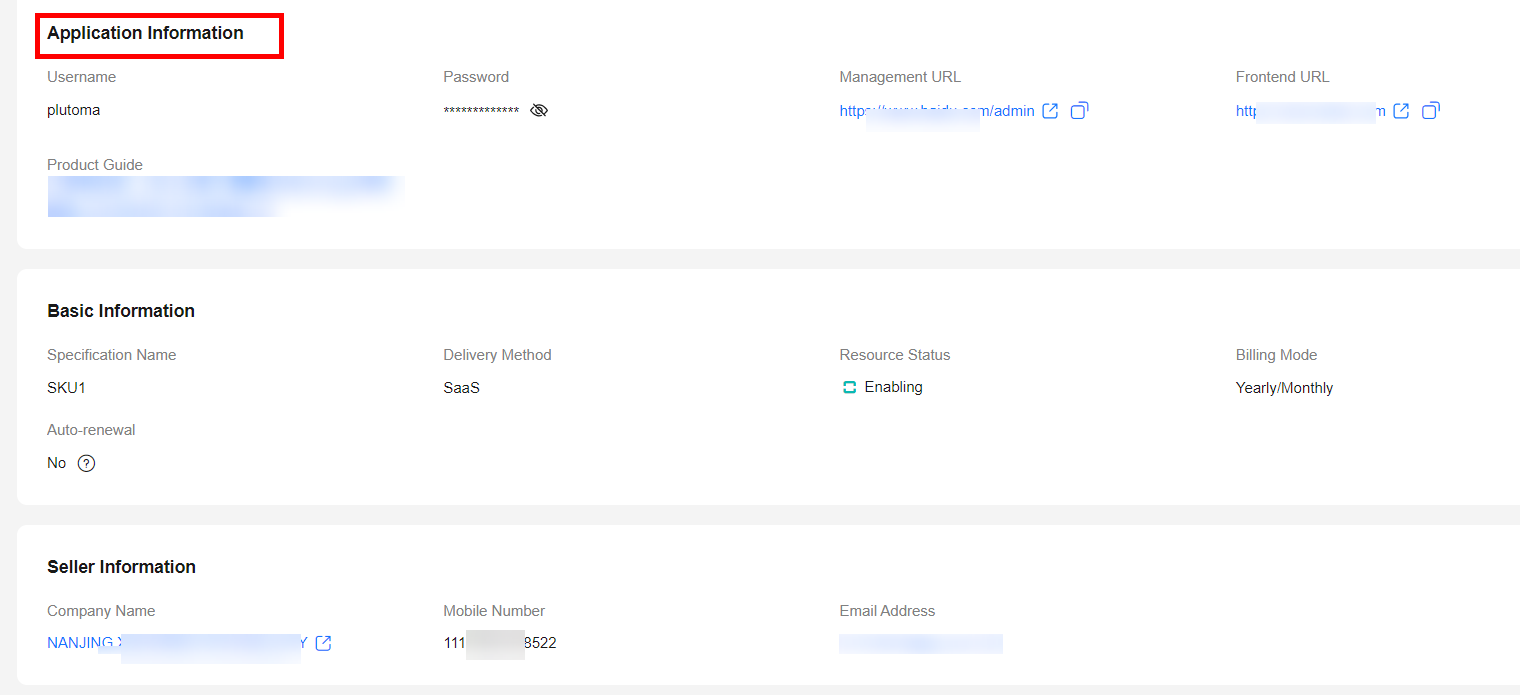
Task: Click the Delivery Method label
Action: (497, 355)
